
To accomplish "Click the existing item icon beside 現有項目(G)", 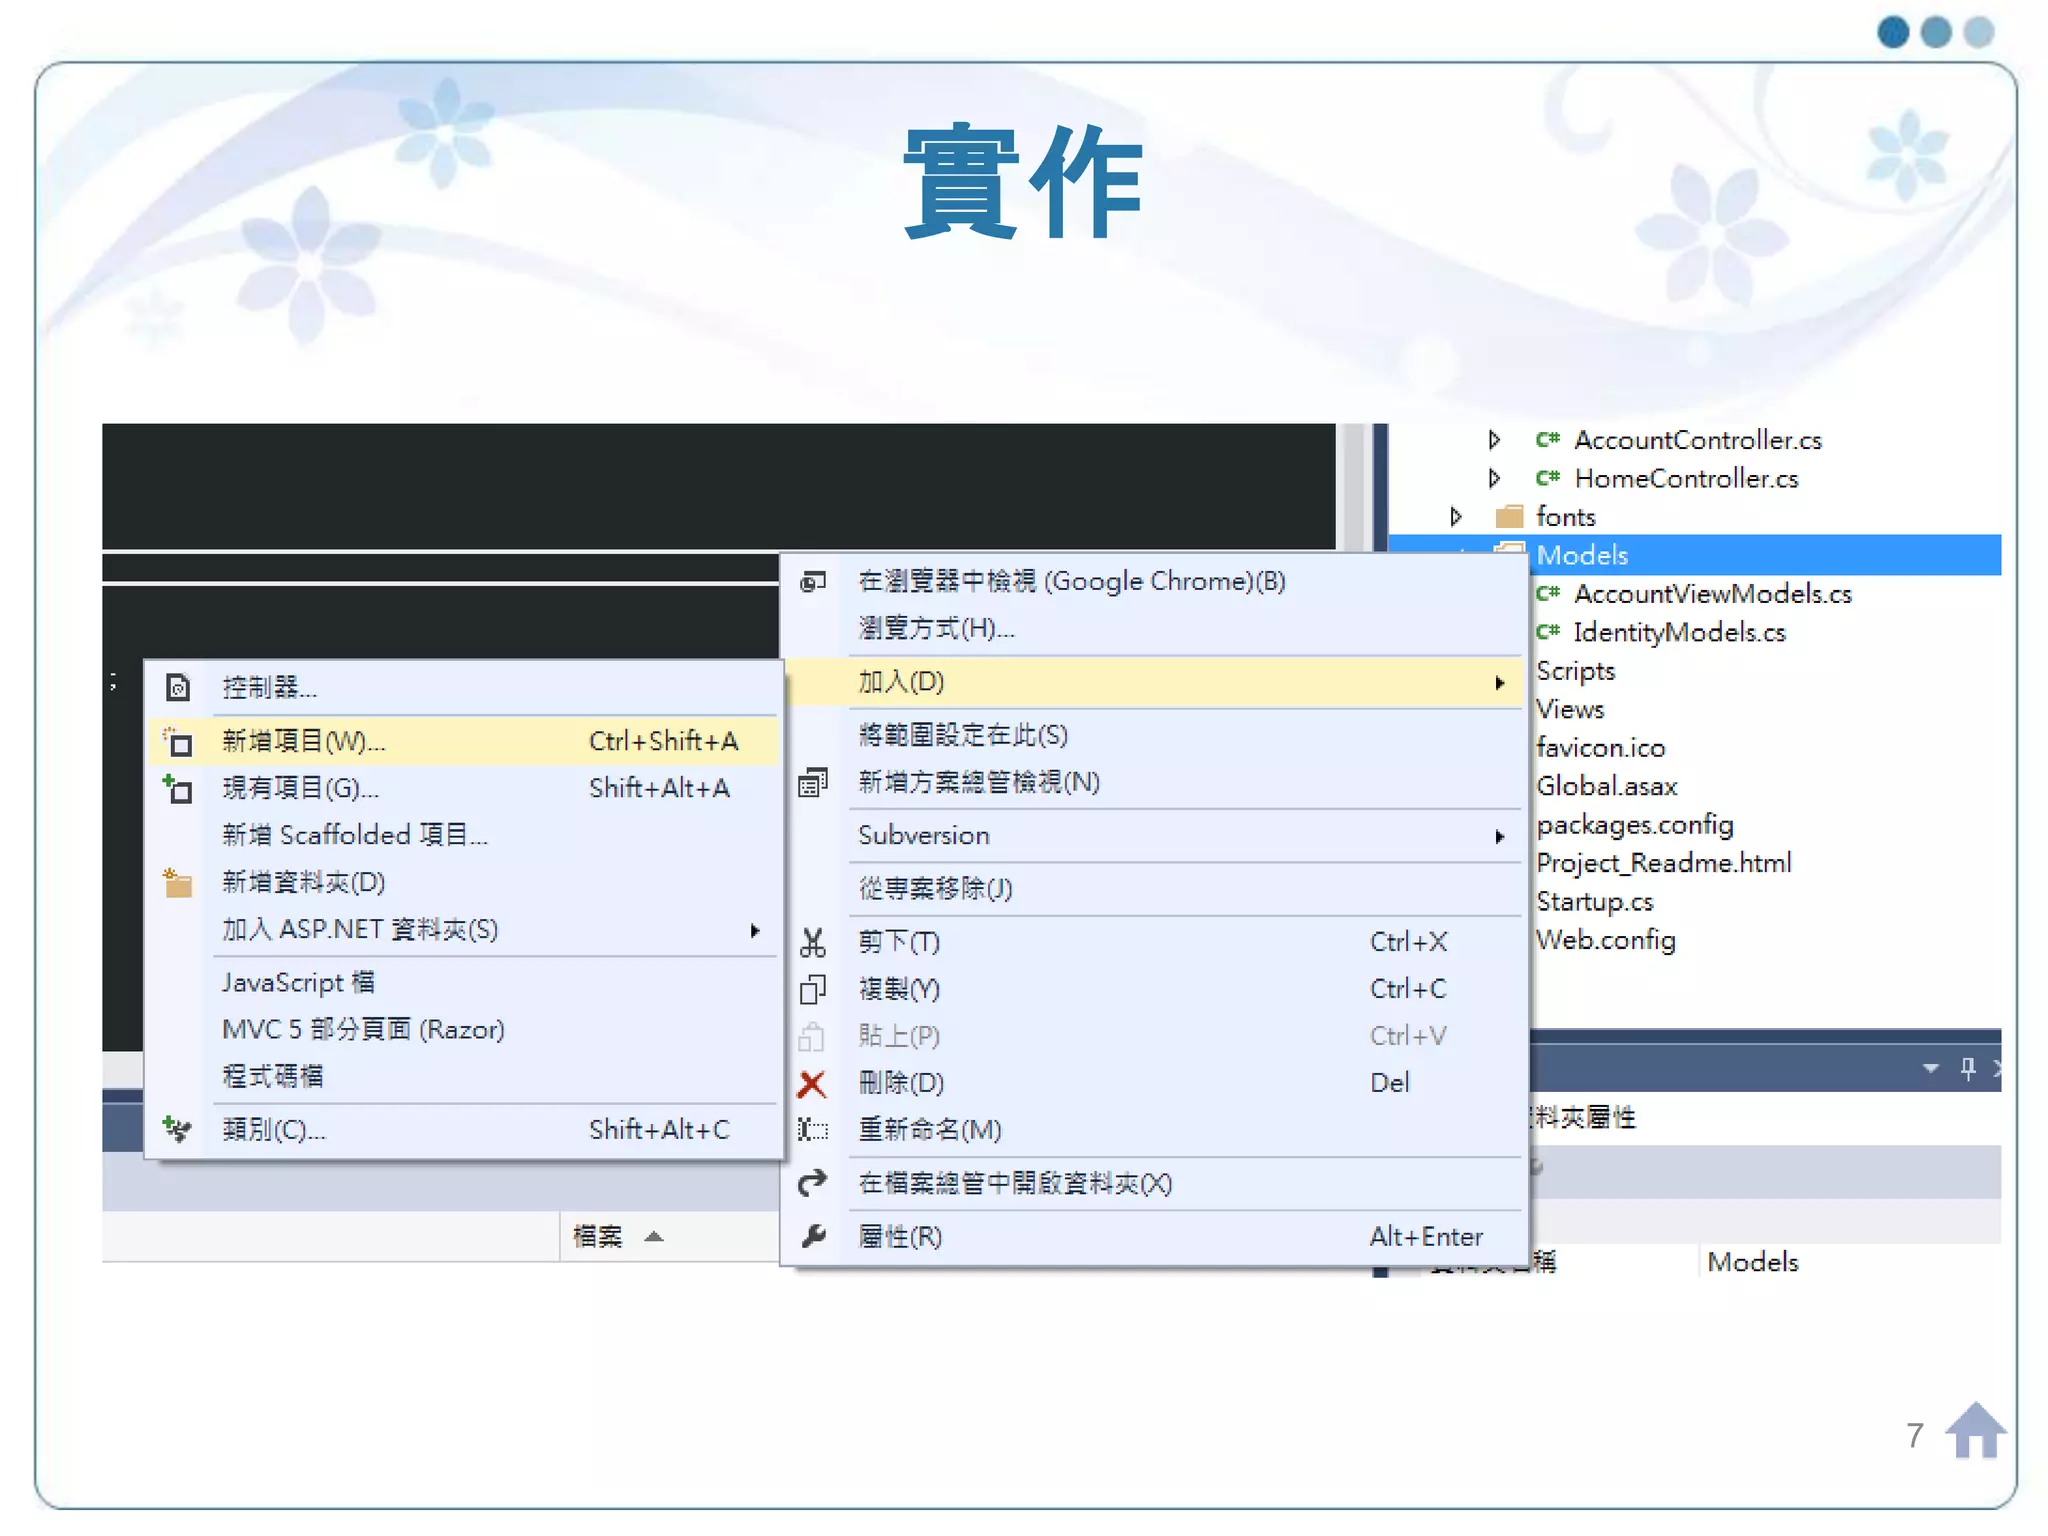I will (x=178, y=789).
